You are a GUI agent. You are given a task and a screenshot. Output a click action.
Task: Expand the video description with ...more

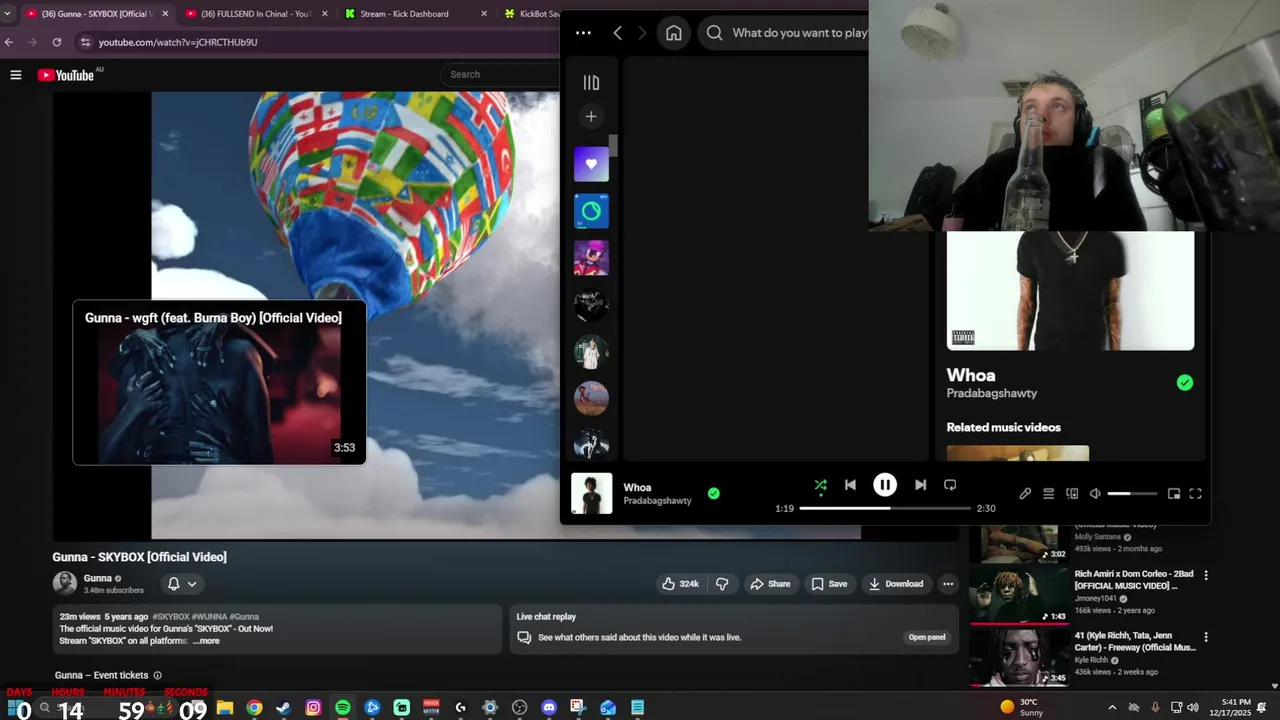206,641
